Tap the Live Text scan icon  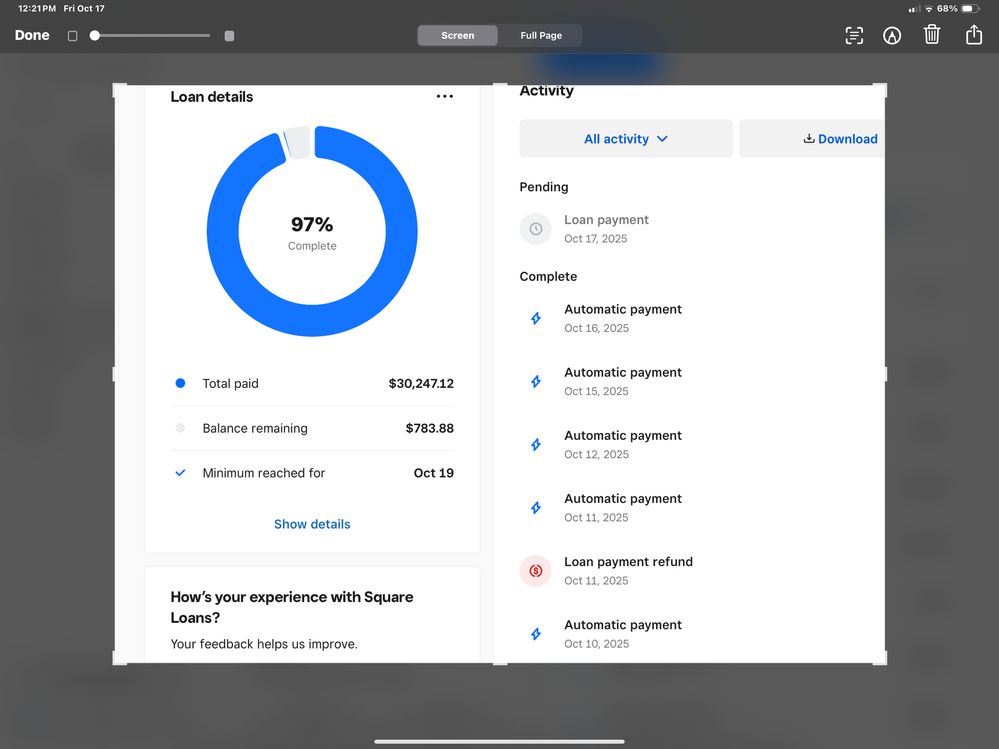[x=854, y=36]
